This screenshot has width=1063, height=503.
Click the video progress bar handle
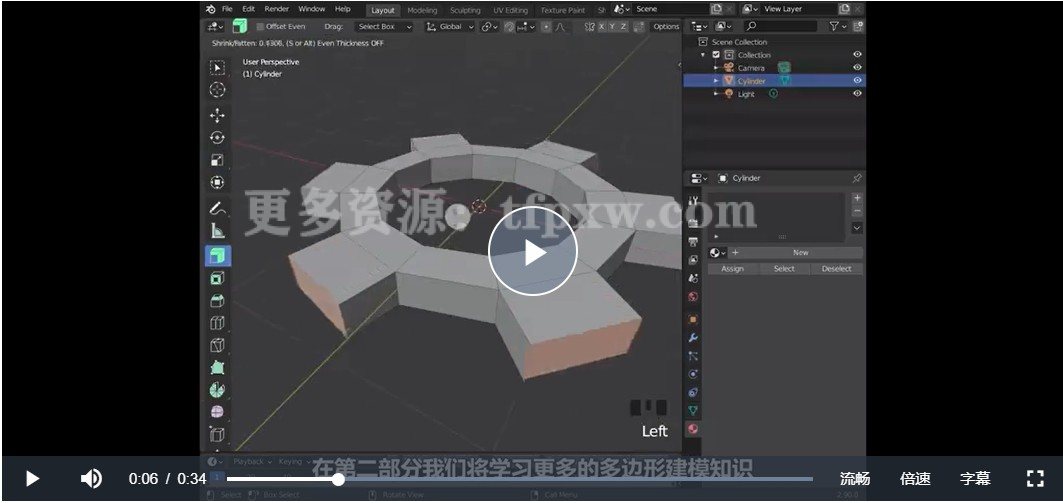coord(338,479)
